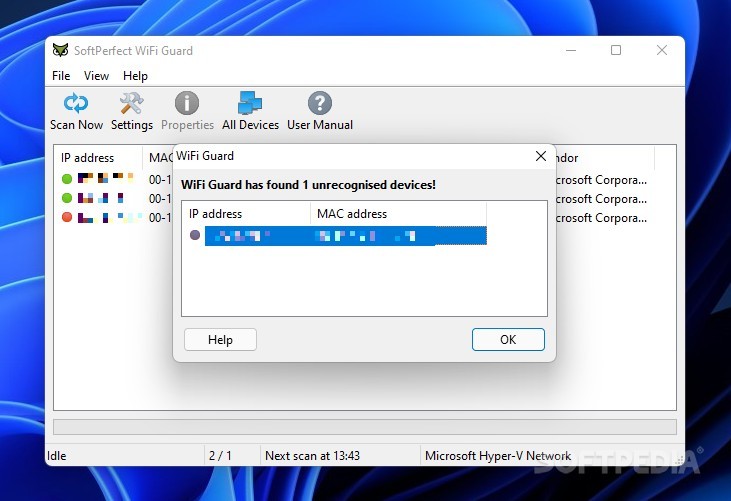Click the grey status dot of unrecognised device
This screenshot has height=501, width=731.
tap(195, 235)
